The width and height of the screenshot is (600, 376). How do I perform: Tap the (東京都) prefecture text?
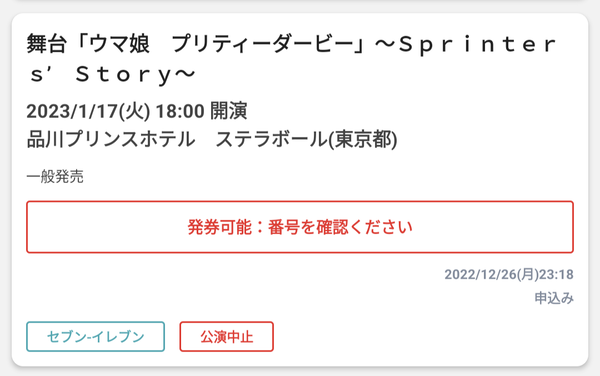point(363,139)
